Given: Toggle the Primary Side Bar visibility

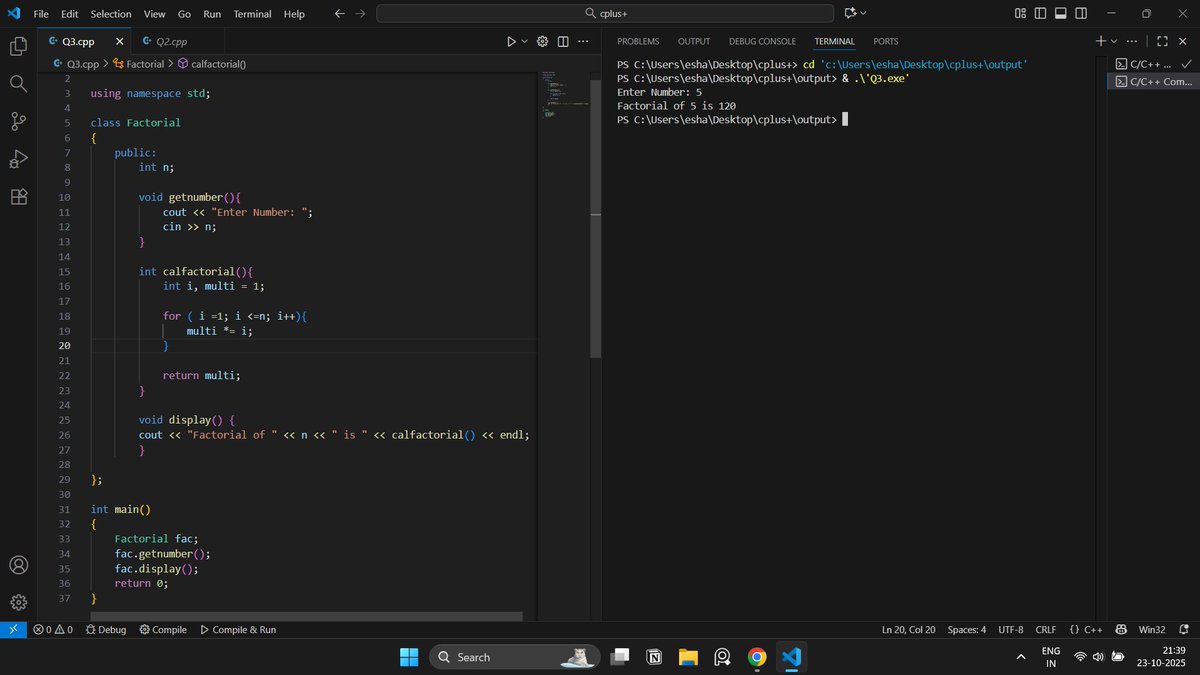Looking at the screenshot, I should pos(1040,13).
